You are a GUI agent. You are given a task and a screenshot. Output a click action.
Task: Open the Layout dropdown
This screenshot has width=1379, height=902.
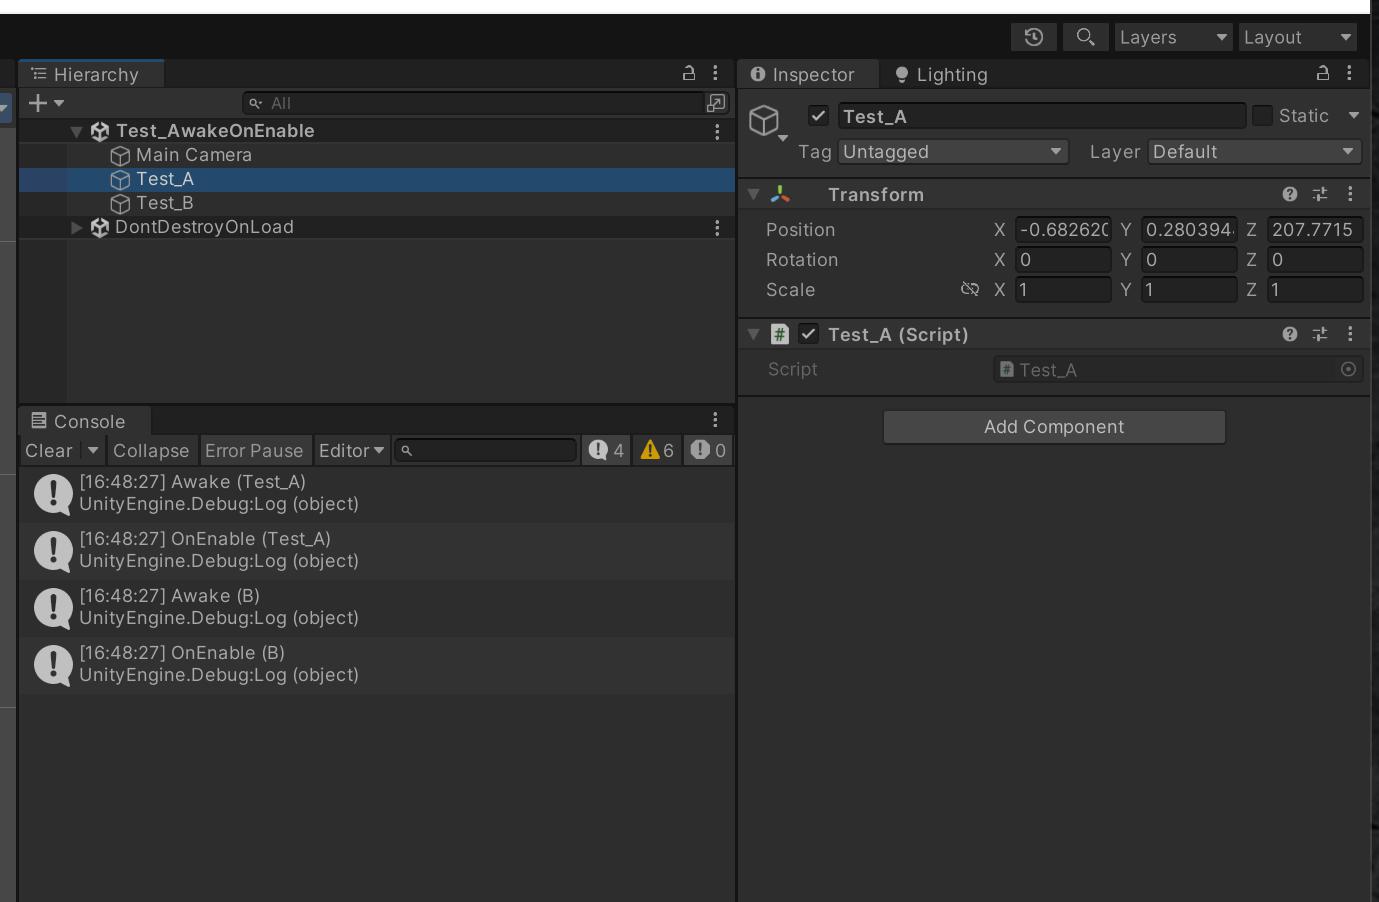[1298, 37]
